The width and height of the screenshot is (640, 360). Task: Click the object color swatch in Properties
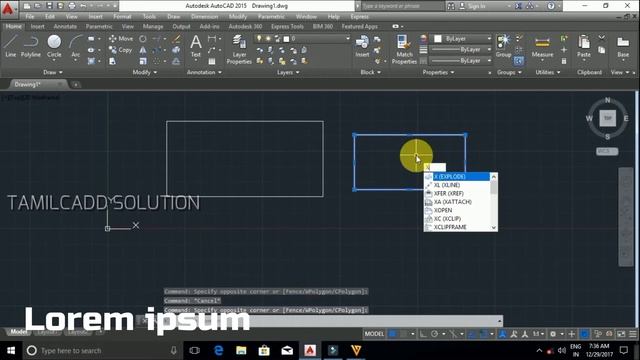[438, 39]
